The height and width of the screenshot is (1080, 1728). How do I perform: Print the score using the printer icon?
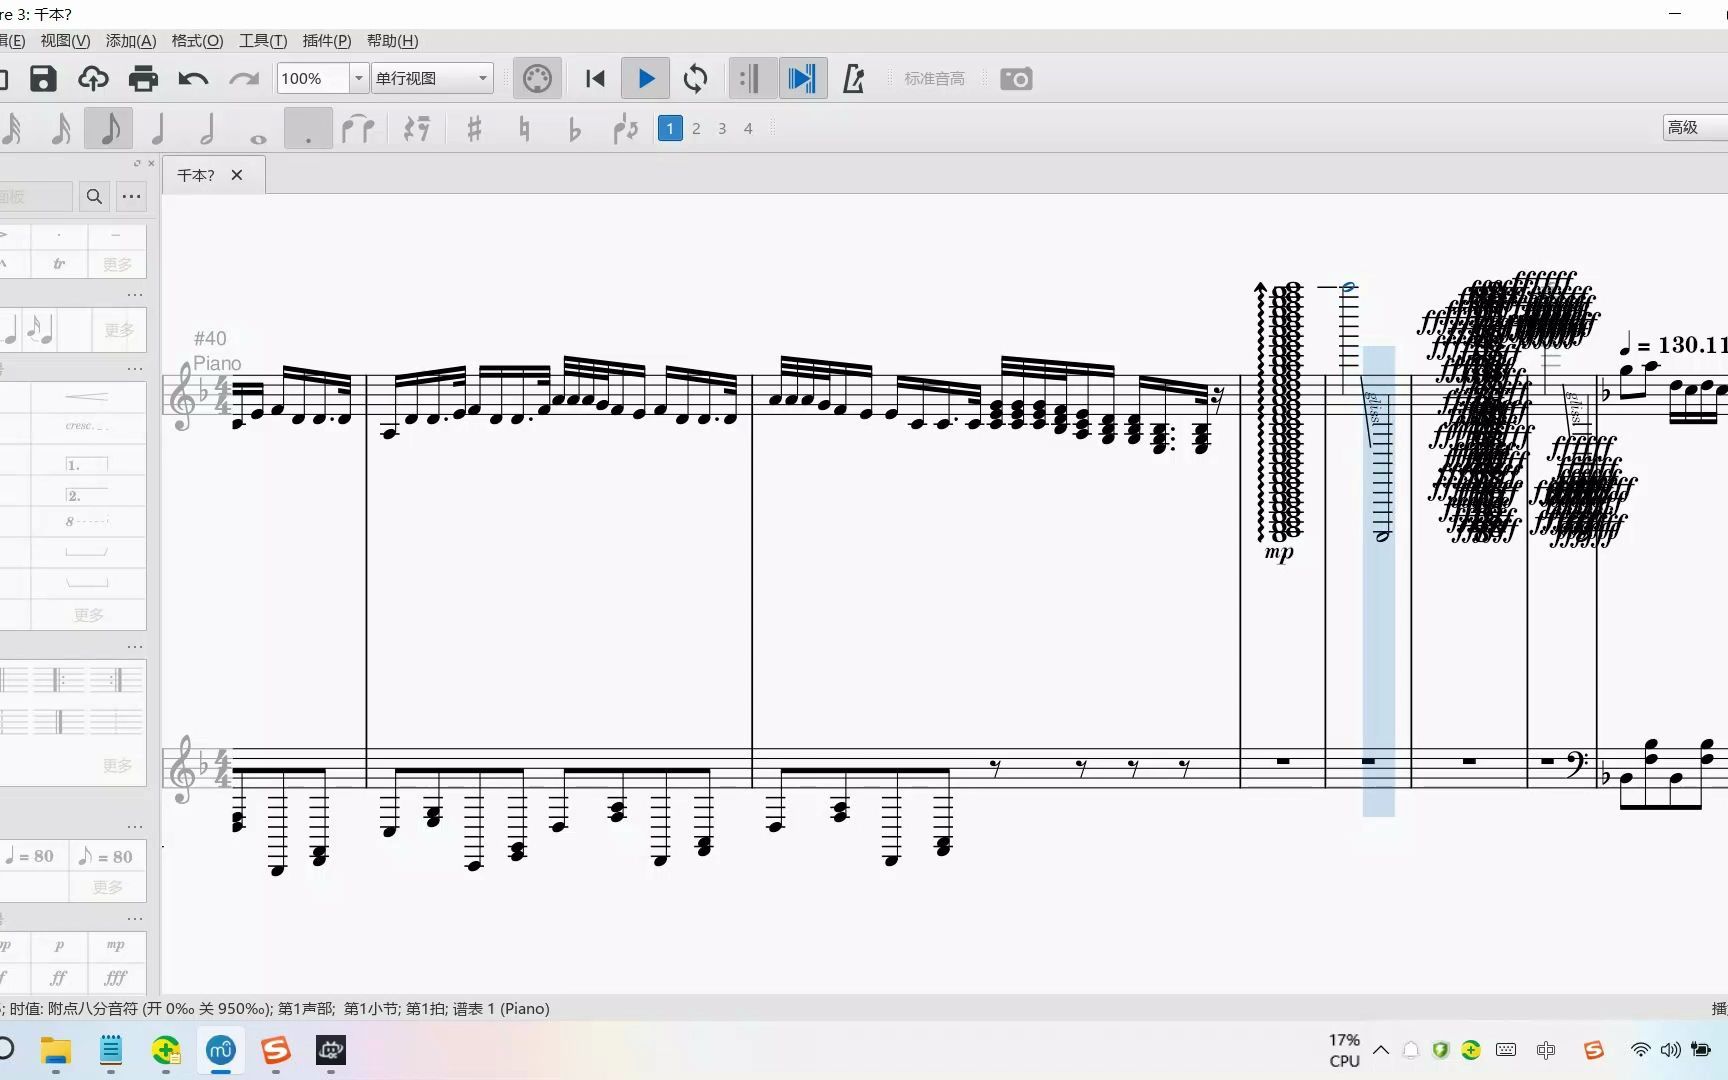(x=143, y=79)
